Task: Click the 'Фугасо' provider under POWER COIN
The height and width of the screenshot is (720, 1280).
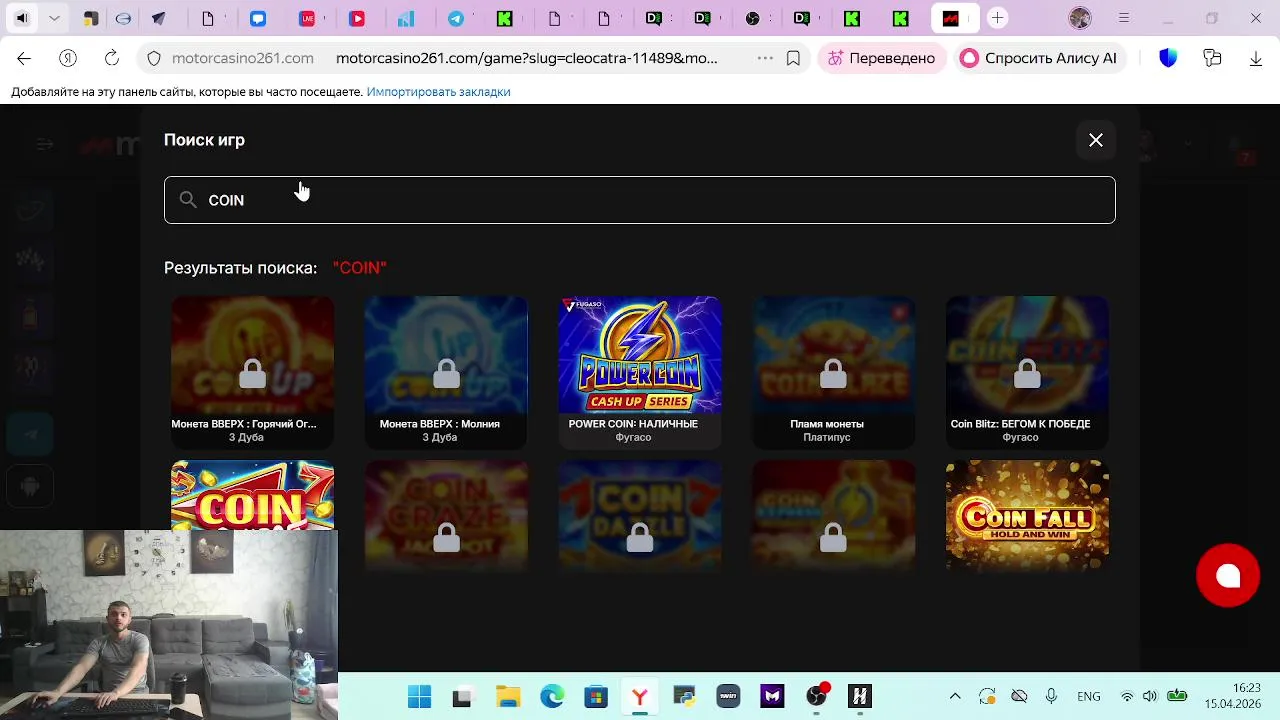Action: (633, 437)
